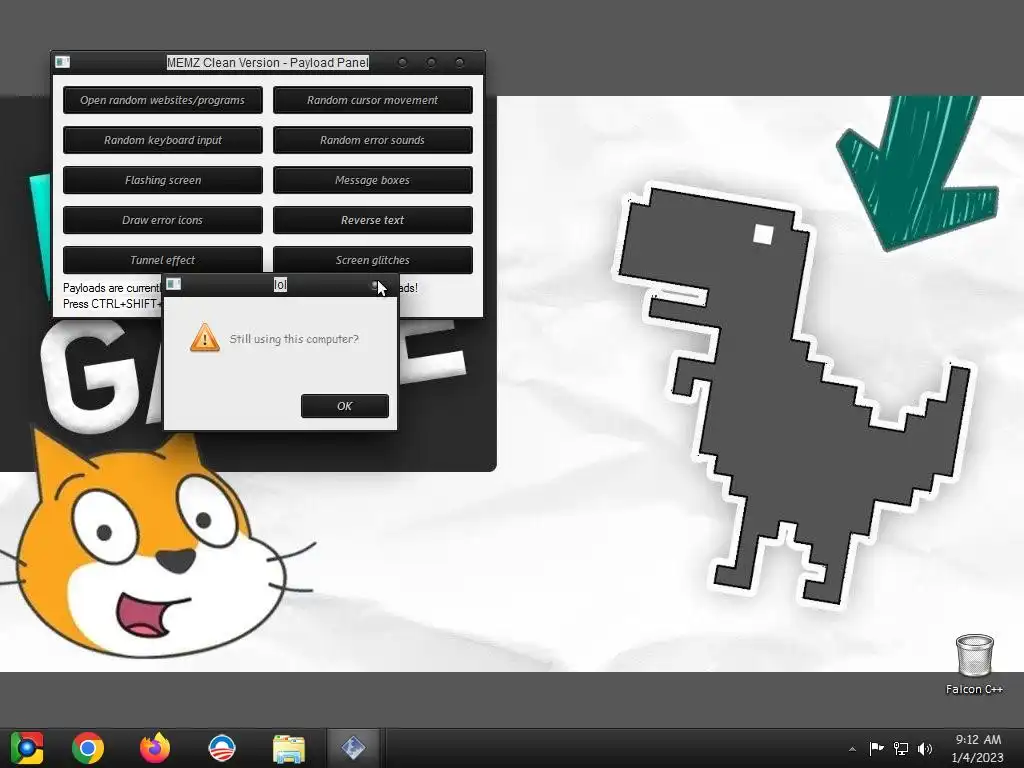1024x768 pixels.
Task: Click the 'Payloads are currently' status text
Action: click(x=112, y=288)
